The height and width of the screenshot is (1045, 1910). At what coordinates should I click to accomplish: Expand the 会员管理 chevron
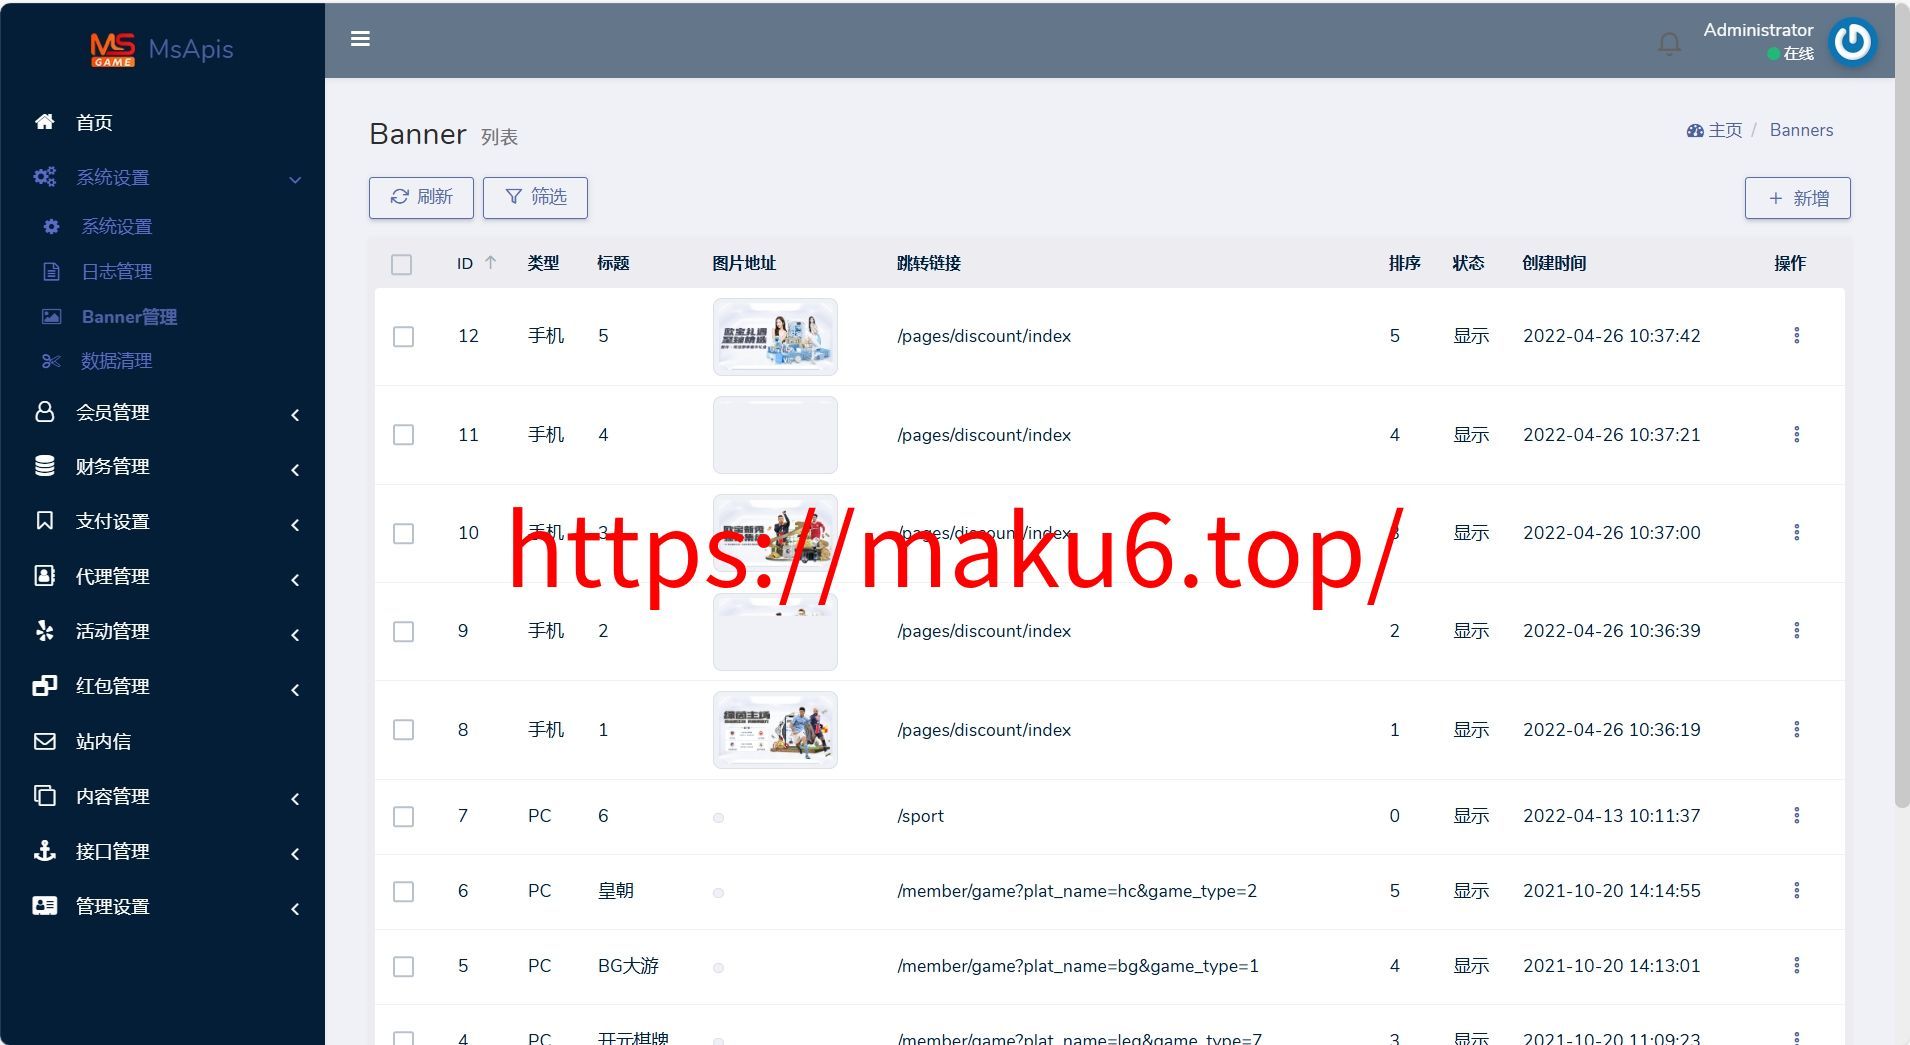(x=295, y=414)
